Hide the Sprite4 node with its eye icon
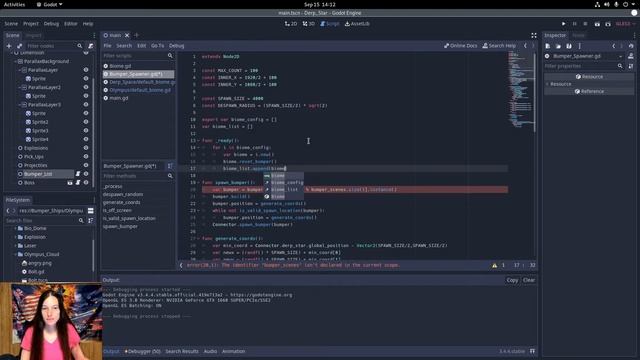The image size is (640, 360). 86,139
